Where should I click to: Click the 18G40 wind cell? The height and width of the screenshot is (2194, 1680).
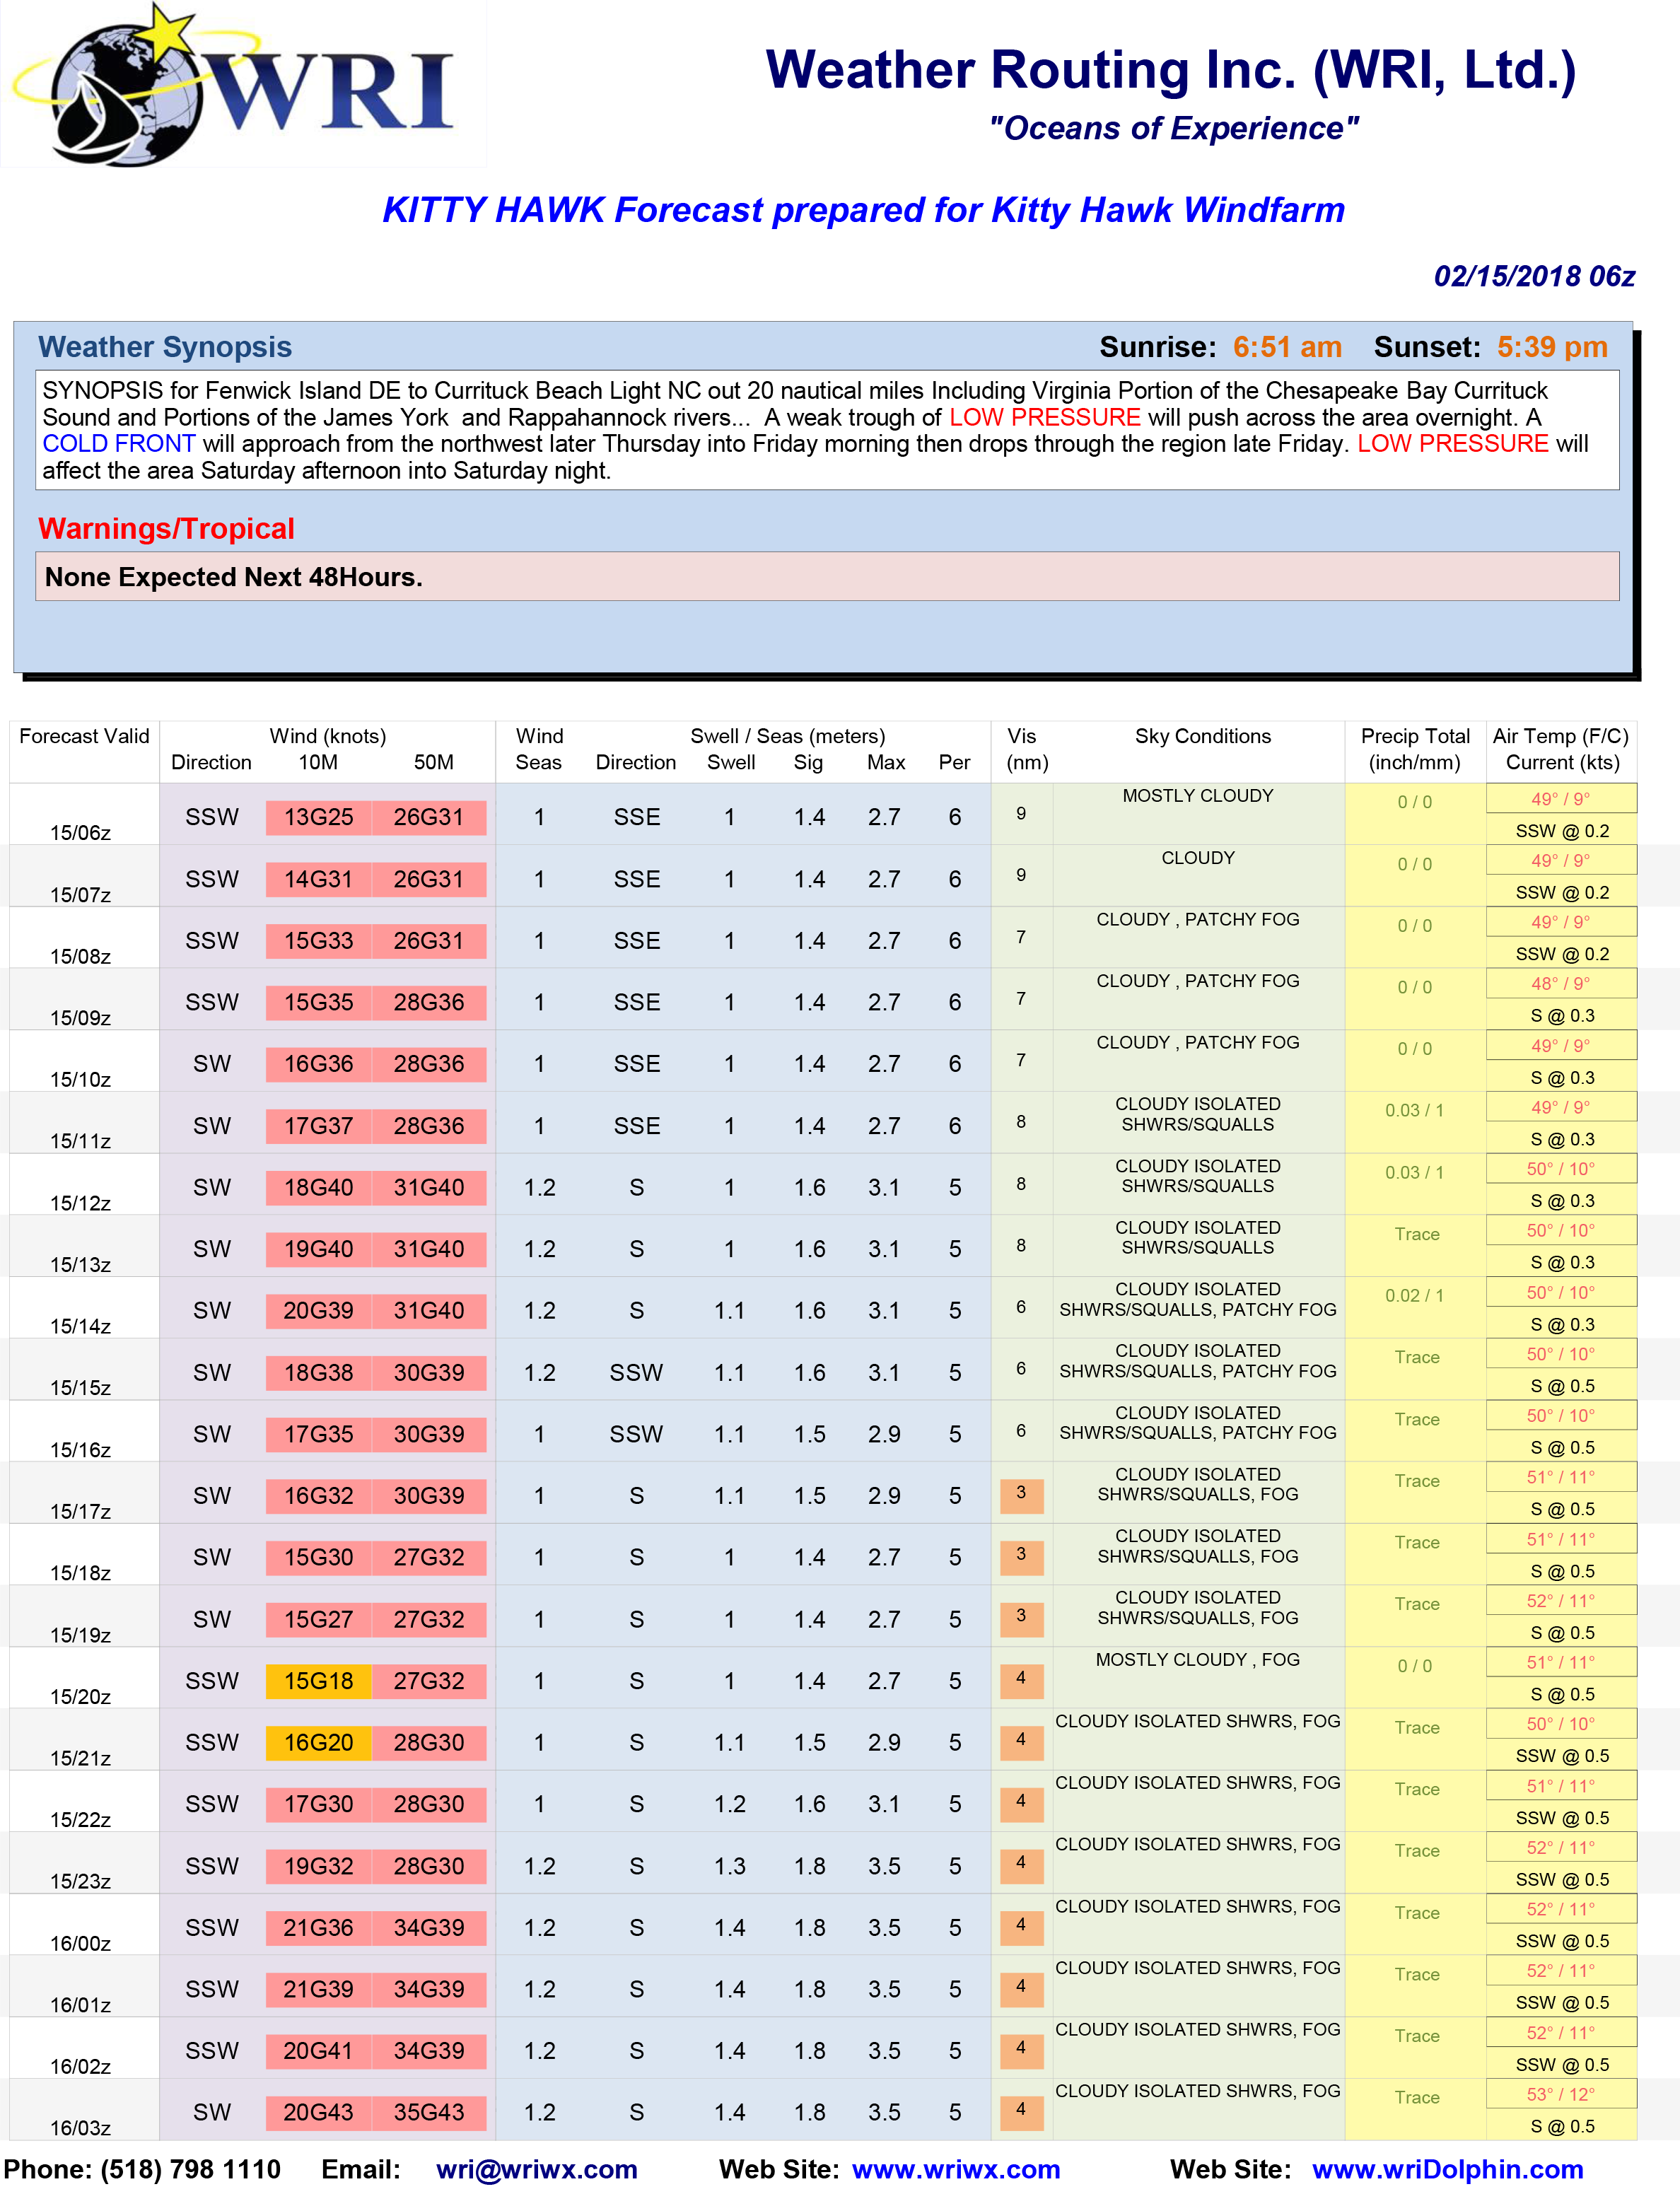pos(319,1188)
